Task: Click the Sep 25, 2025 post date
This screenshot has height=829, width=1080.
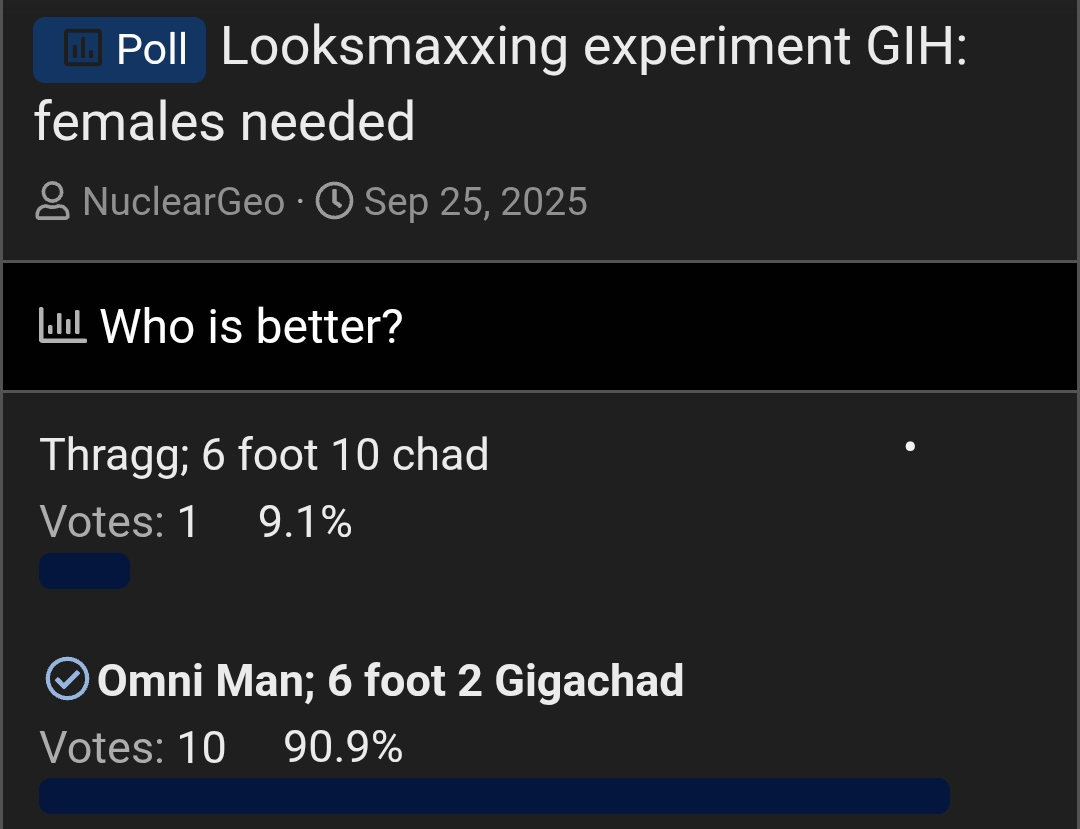Action: (x=475, y=202)
